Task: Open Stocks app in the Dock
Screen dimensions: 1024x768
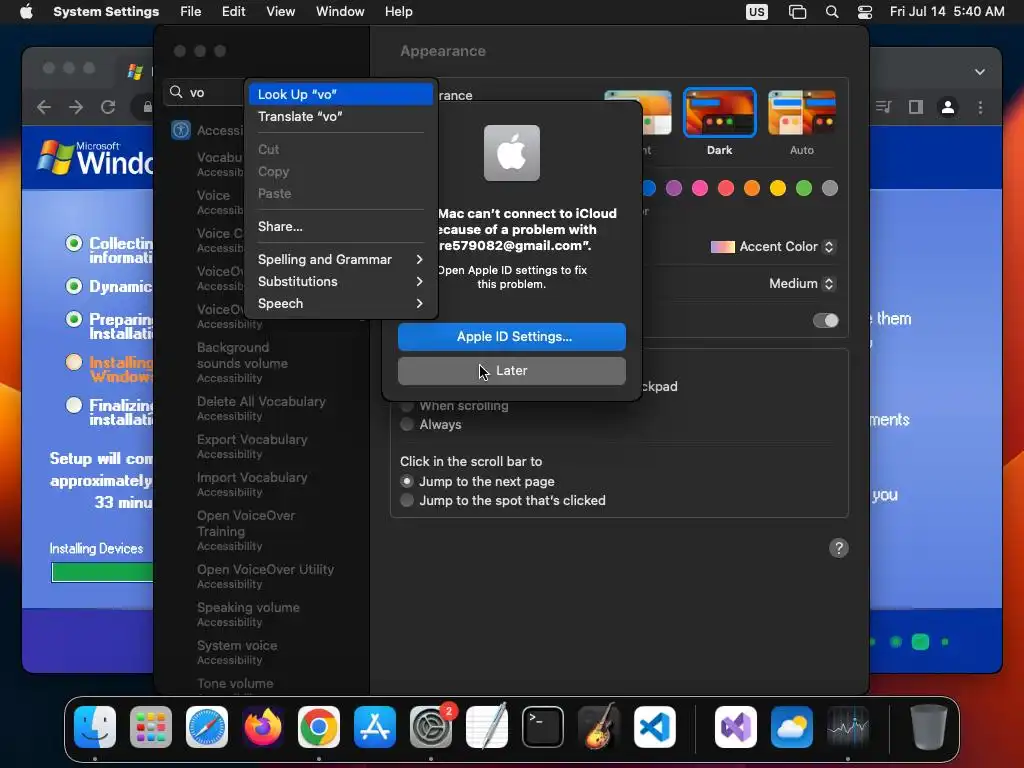Action: click(848, 727)
